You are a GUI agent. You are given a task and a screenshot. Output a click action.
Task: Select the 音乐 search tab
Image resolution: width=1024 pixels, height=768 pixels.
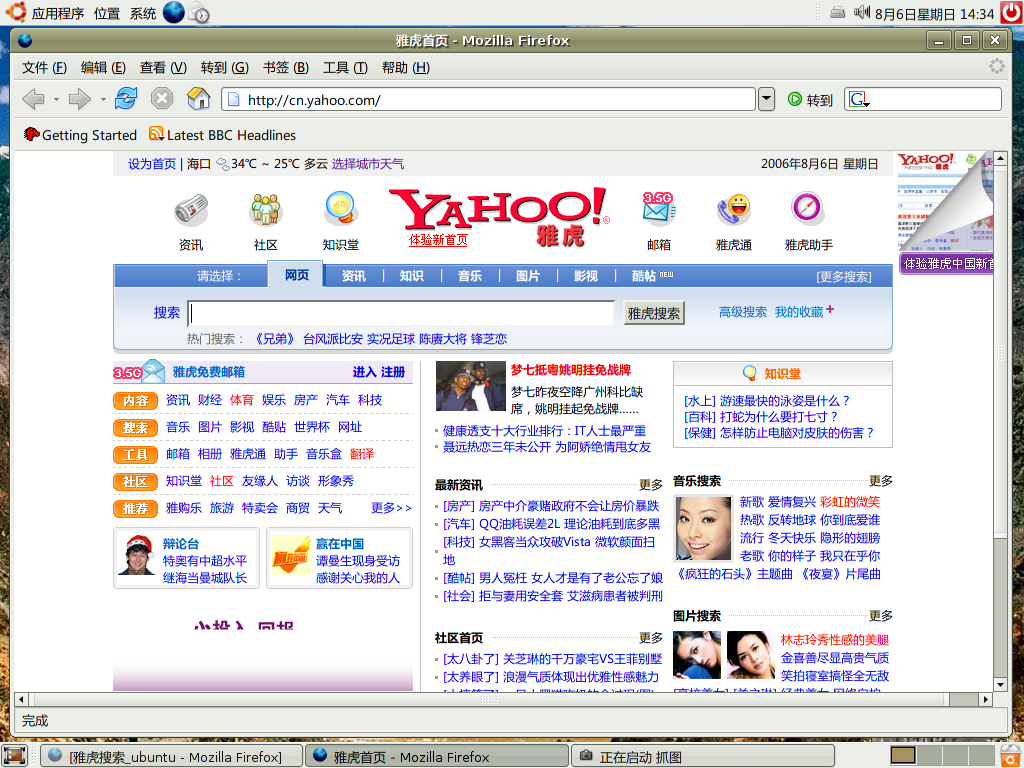(470, 276)
